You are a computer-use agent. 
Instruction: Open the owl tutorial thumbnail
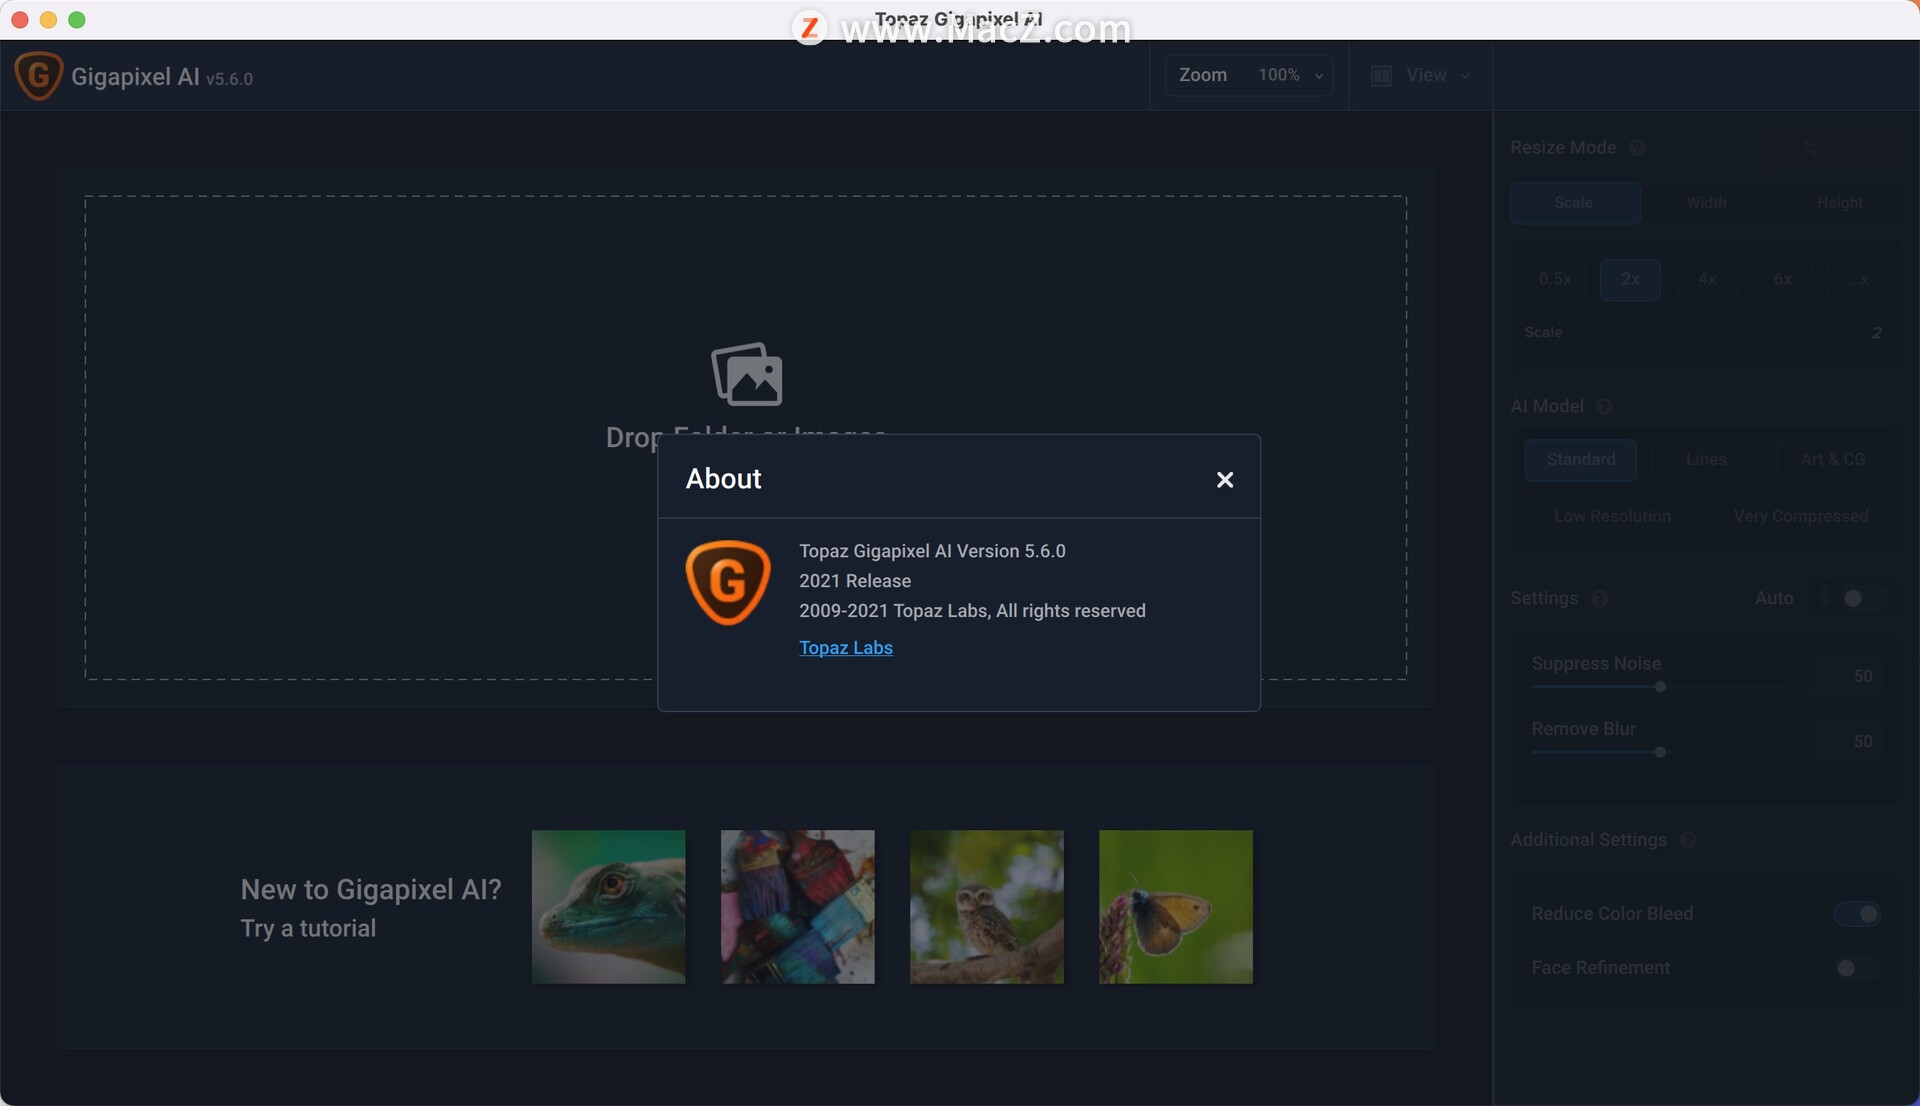click(x=986, y=906)
